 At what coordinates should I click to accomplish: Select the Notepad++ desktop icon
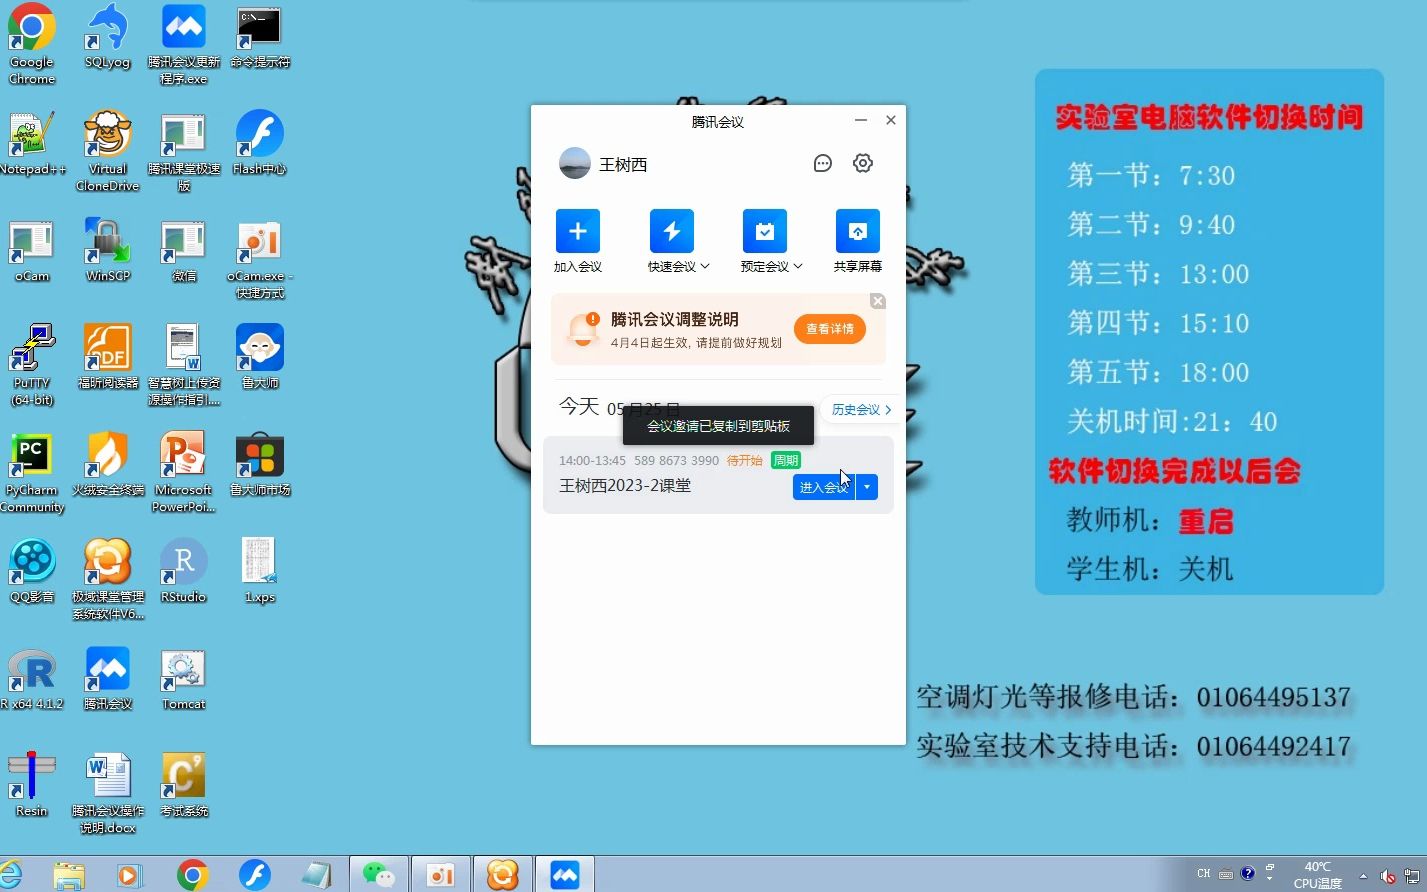pyautogui.click(x=32, y=143)
